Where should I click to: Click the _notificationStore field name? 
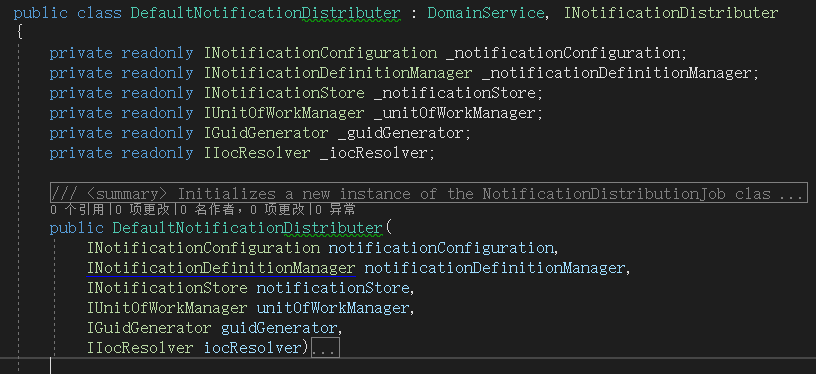click(454, 94)
